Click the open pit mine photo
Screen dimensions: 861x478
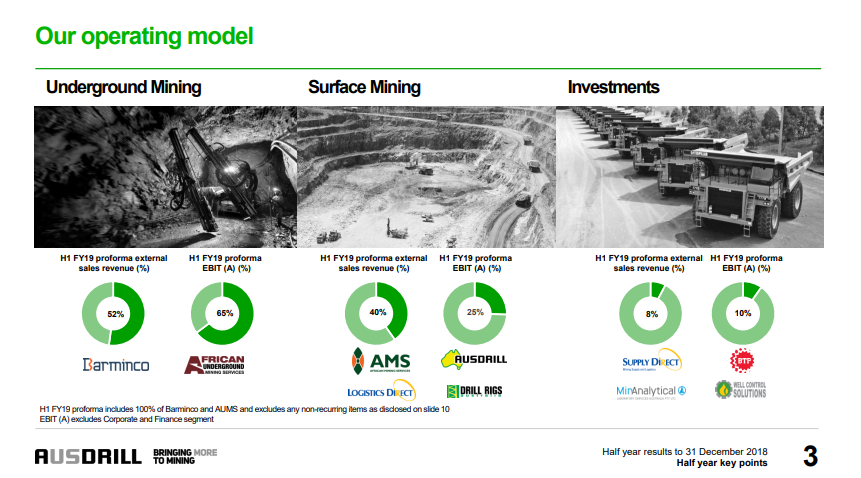427,177
